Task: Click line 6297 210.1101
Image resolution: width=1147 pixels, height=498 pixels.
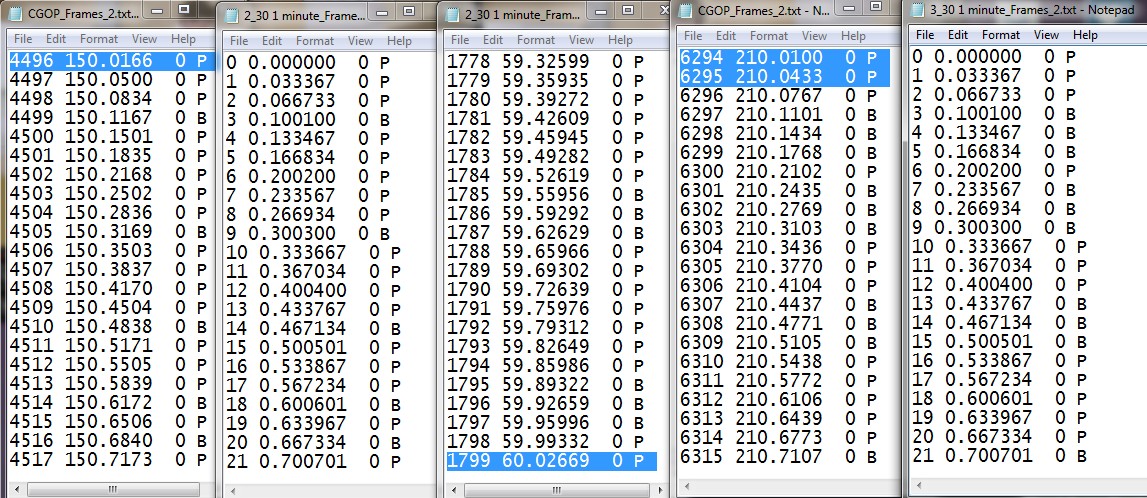Action: pos(779,115)
